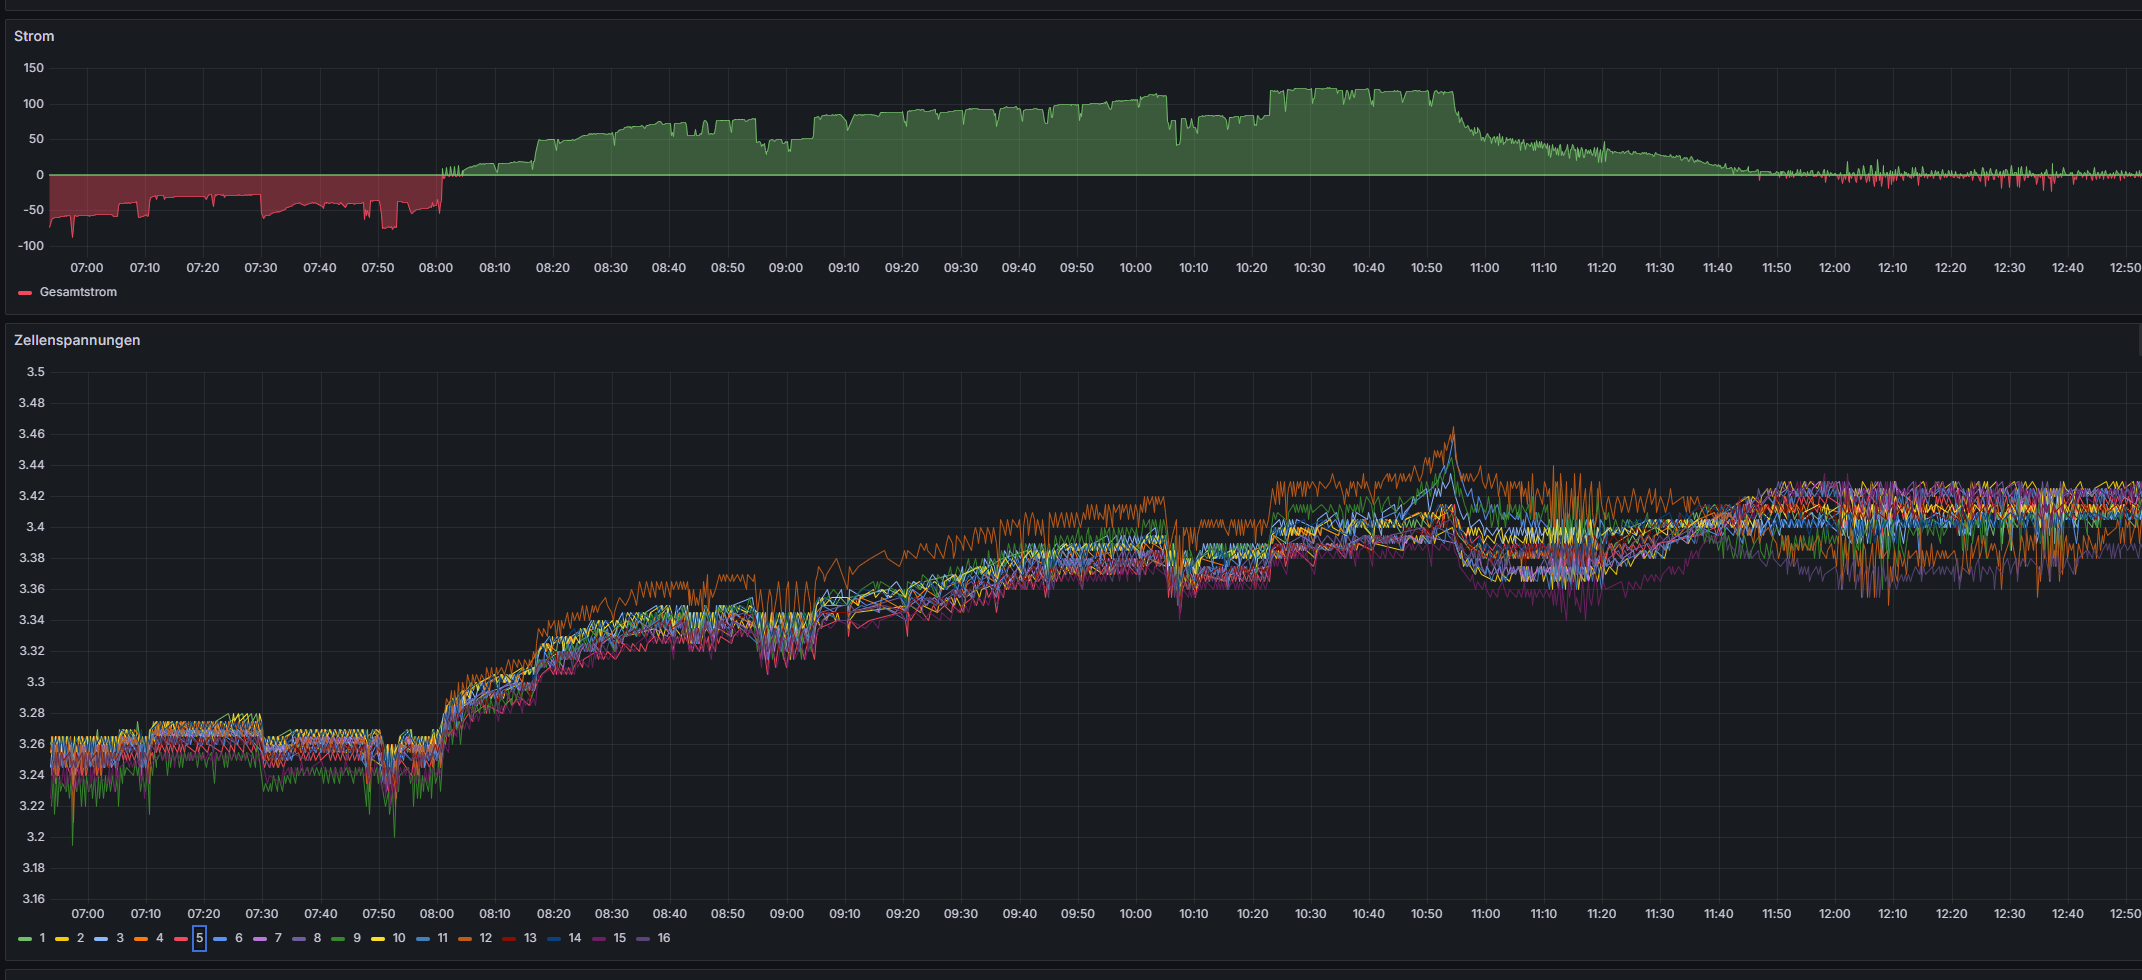Click the 3.16 y-axis label in Zellenspannungen

pyautogui.click(x=34, y=899)
